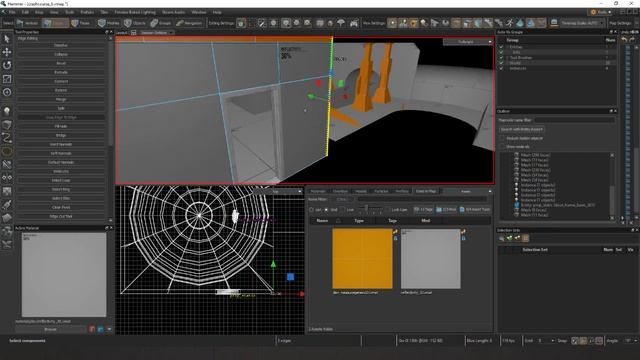Select the Block tool cube icon
This screenshot has width=640, height=360.
[7, 124]
